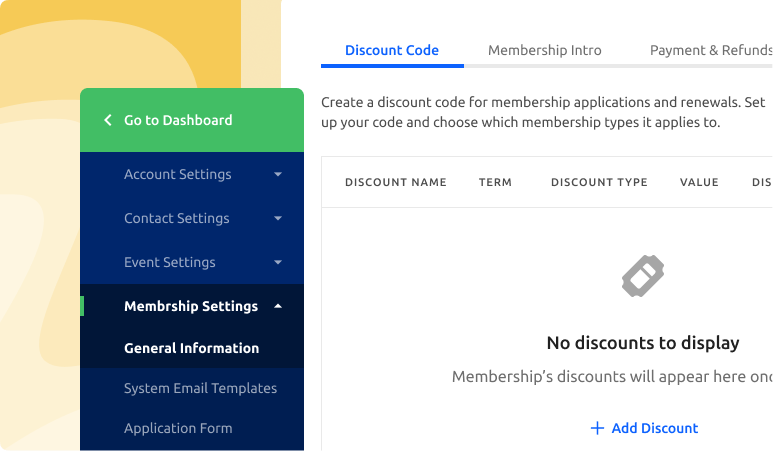Switch to the Membership Intro tab
Viewport: 773px width, 451px height.
[544, 50]
